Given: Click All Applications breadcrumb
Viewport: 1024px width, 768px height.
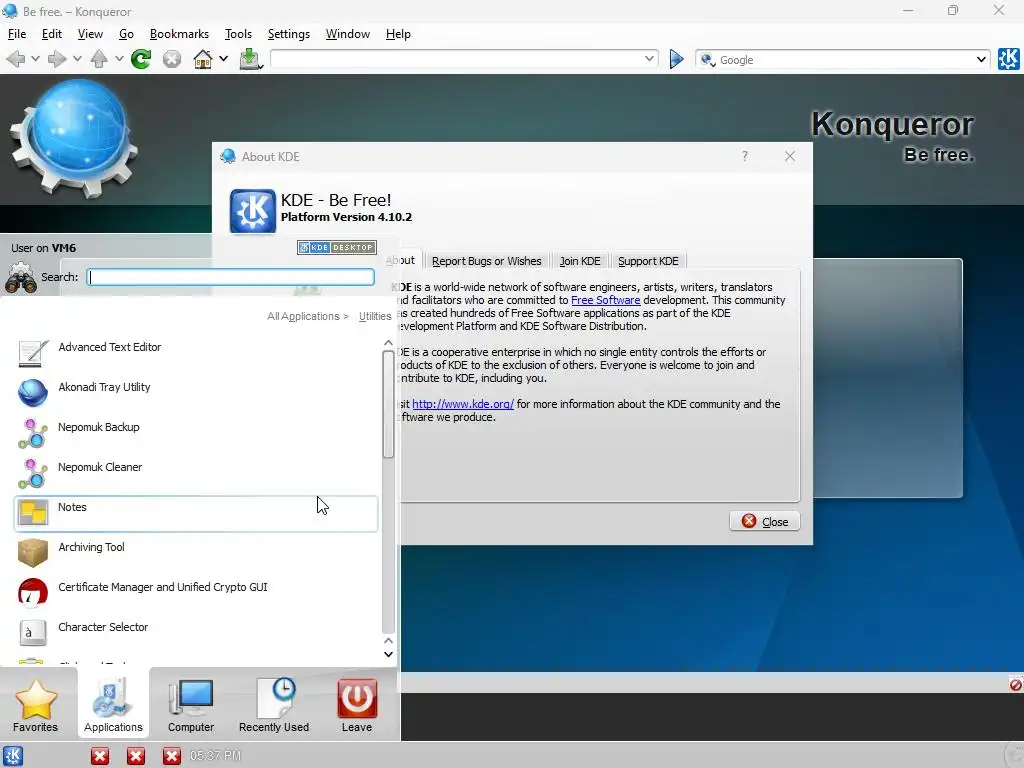Looking at the screenshot, I should pyautogui.click(x=303, y=316).
